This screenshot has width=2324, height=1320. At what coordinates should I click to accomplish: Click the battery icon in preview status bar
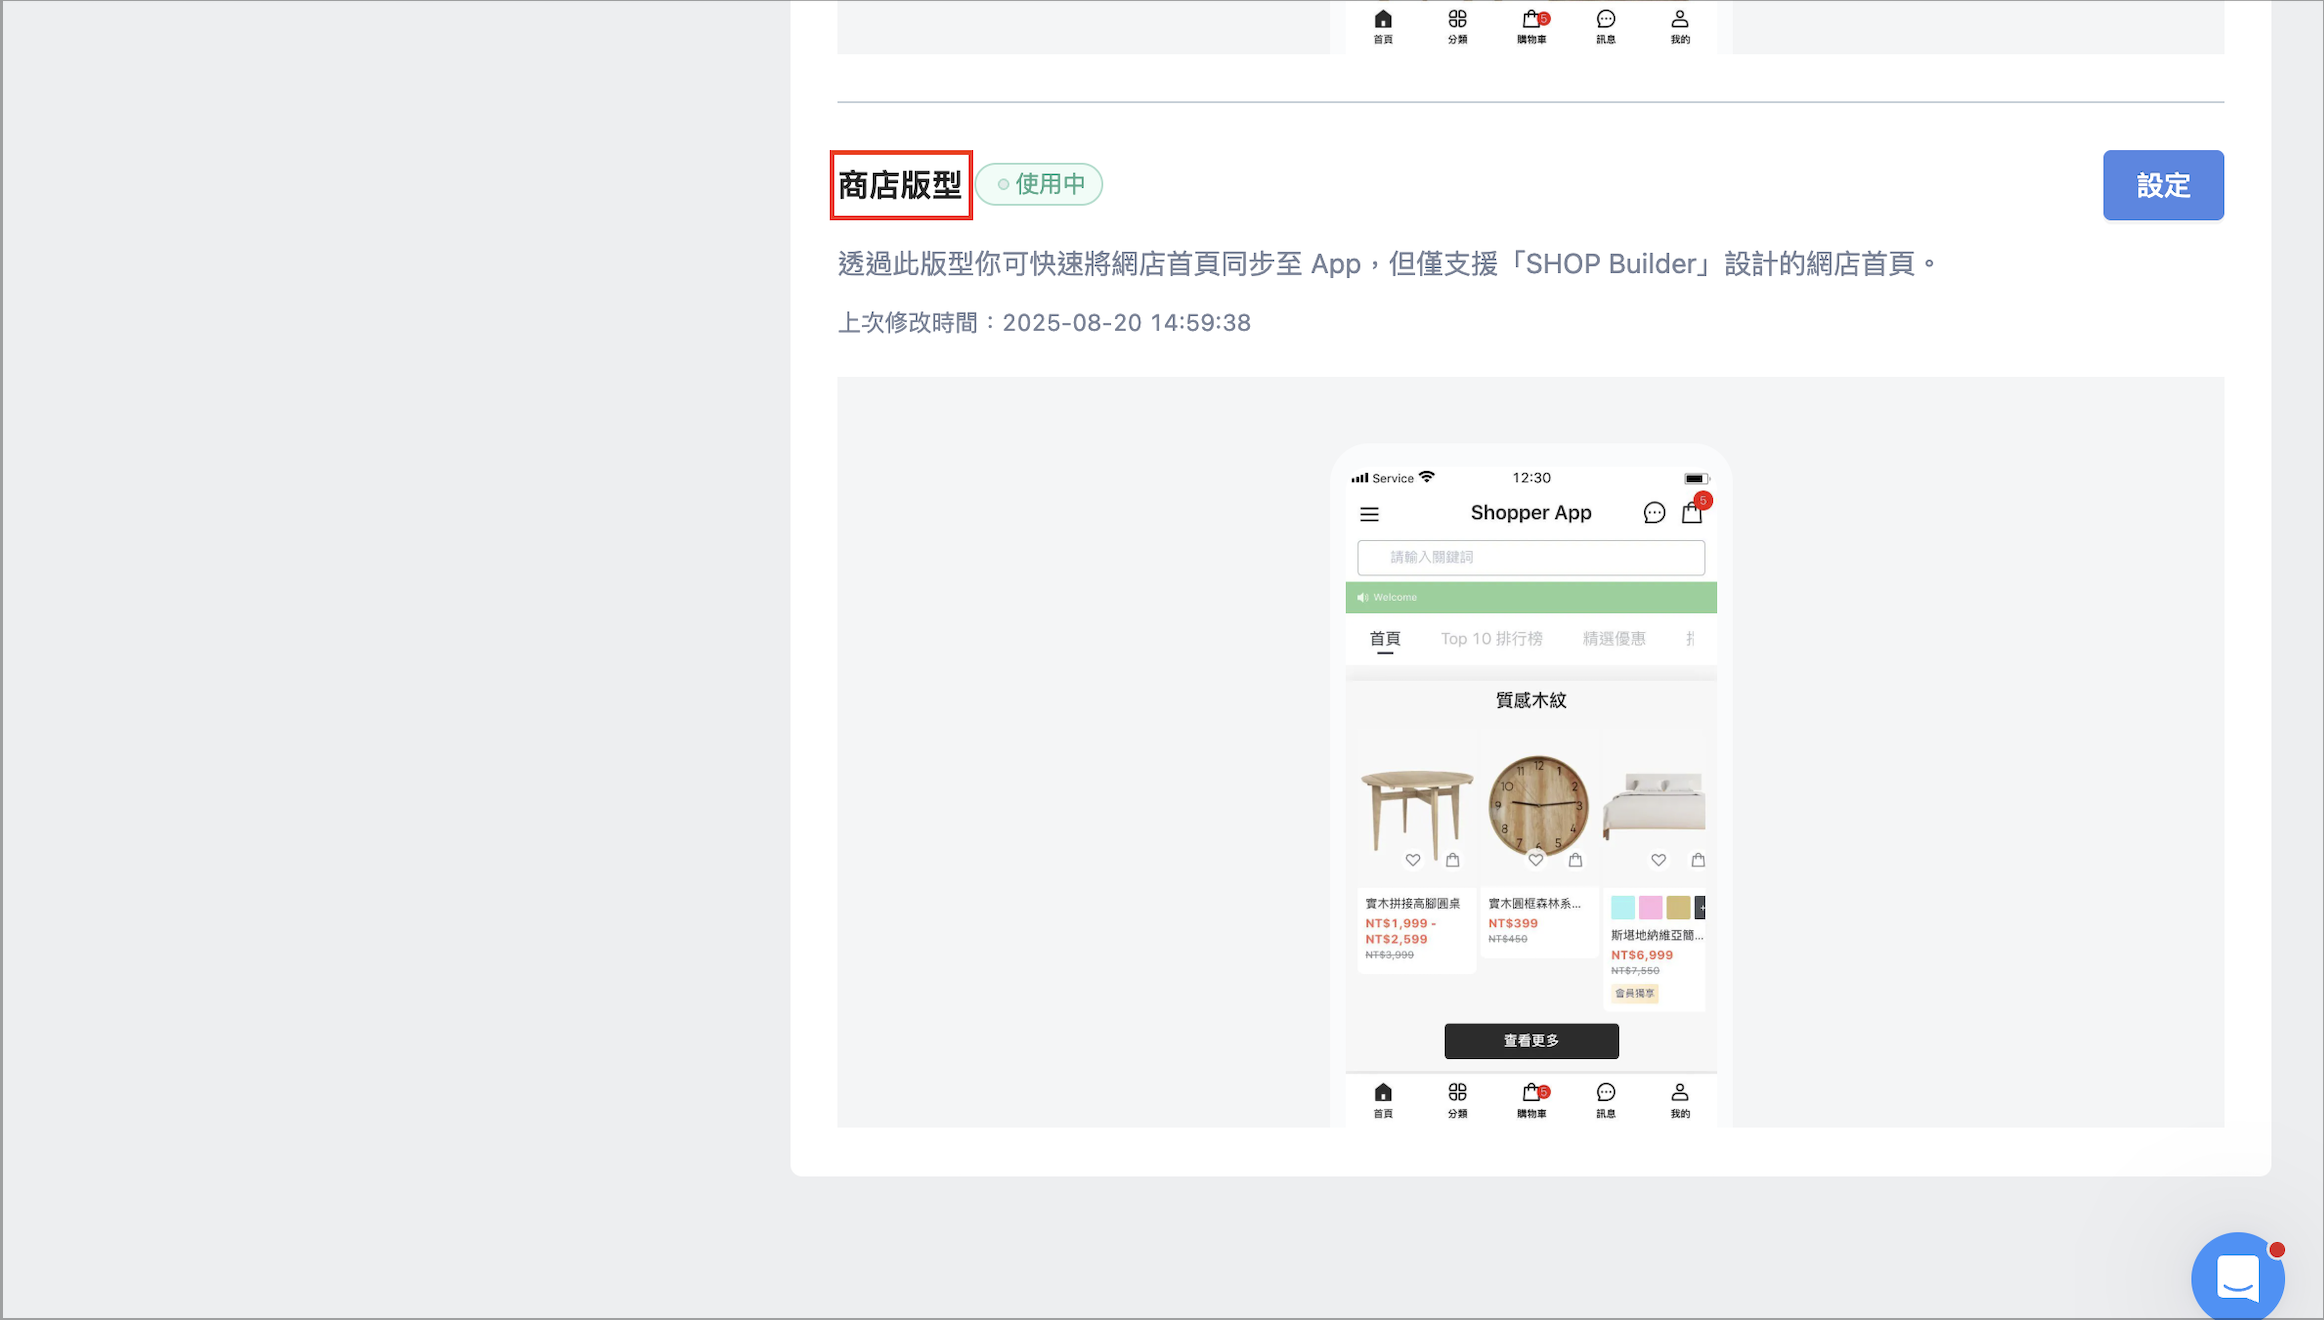(1697, 479)
